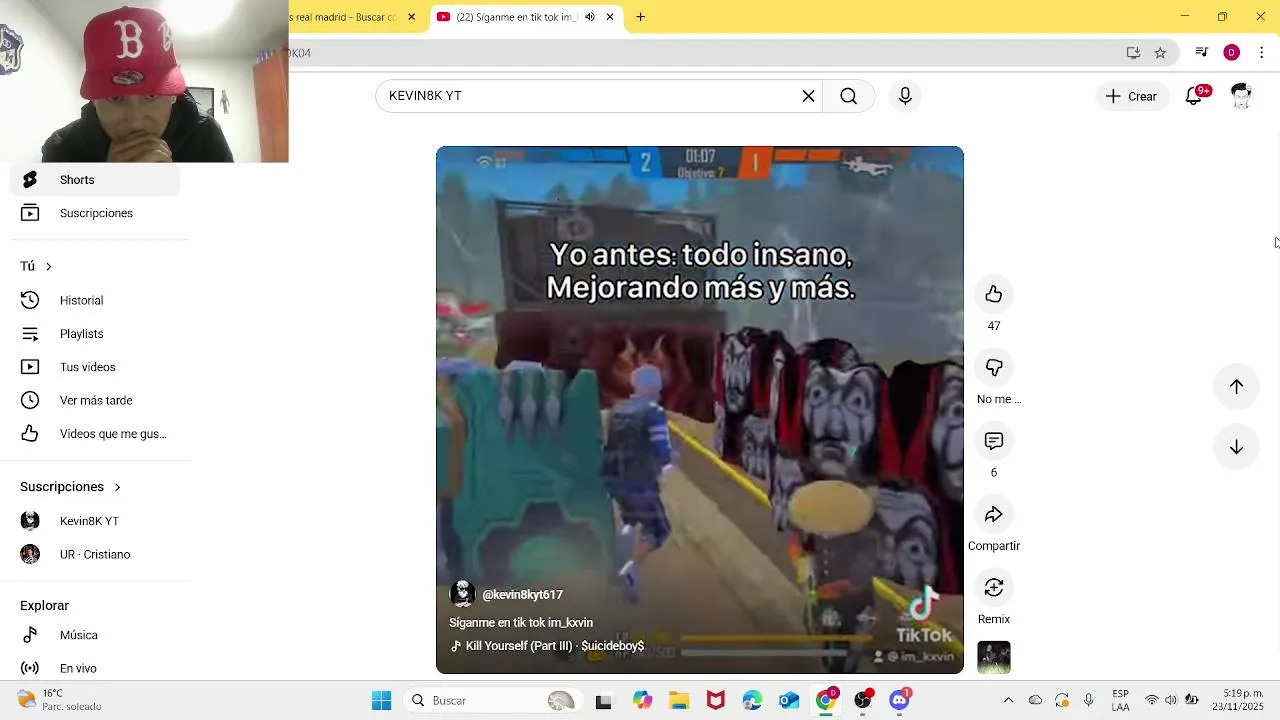Open Copilot from the taskbar
This screenshot has width=1280, height=720.
tap(642, 701)
